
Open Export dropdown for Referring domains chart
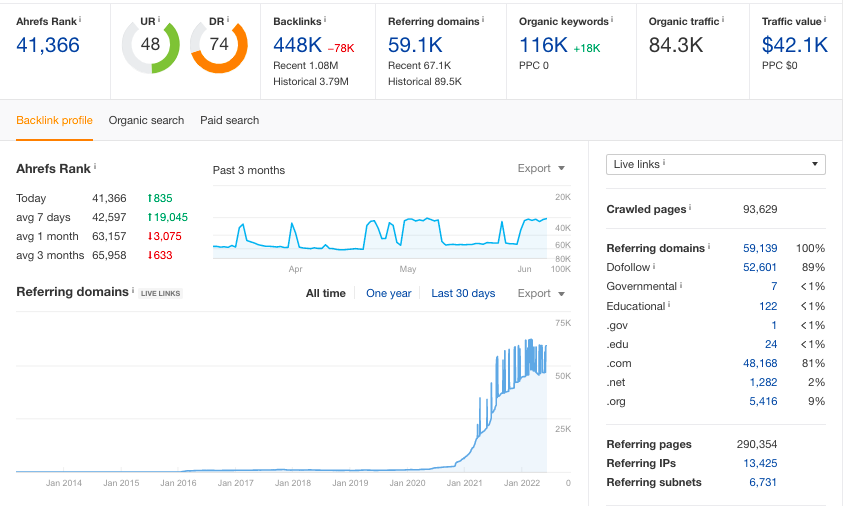541,293
